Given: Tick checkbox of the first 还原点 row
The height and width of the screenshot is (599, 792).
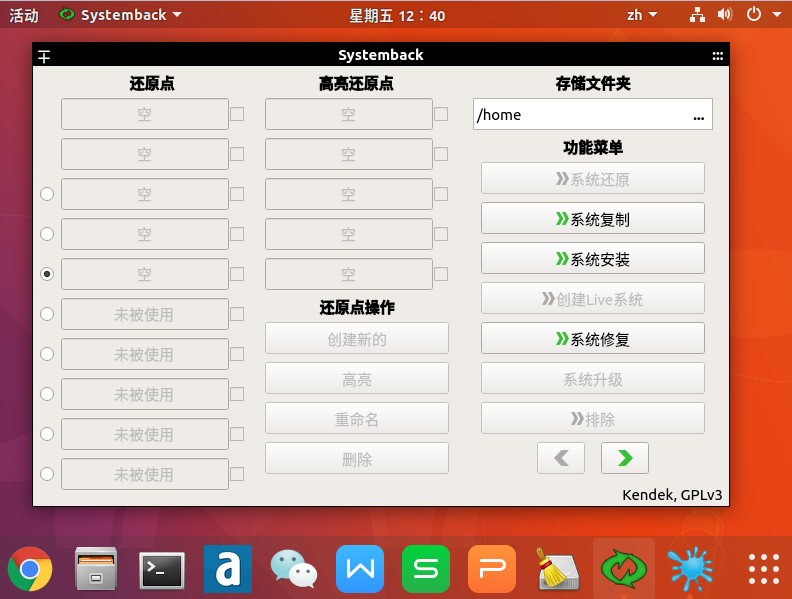Looking at the screenshot, I should tap(237, 114).
